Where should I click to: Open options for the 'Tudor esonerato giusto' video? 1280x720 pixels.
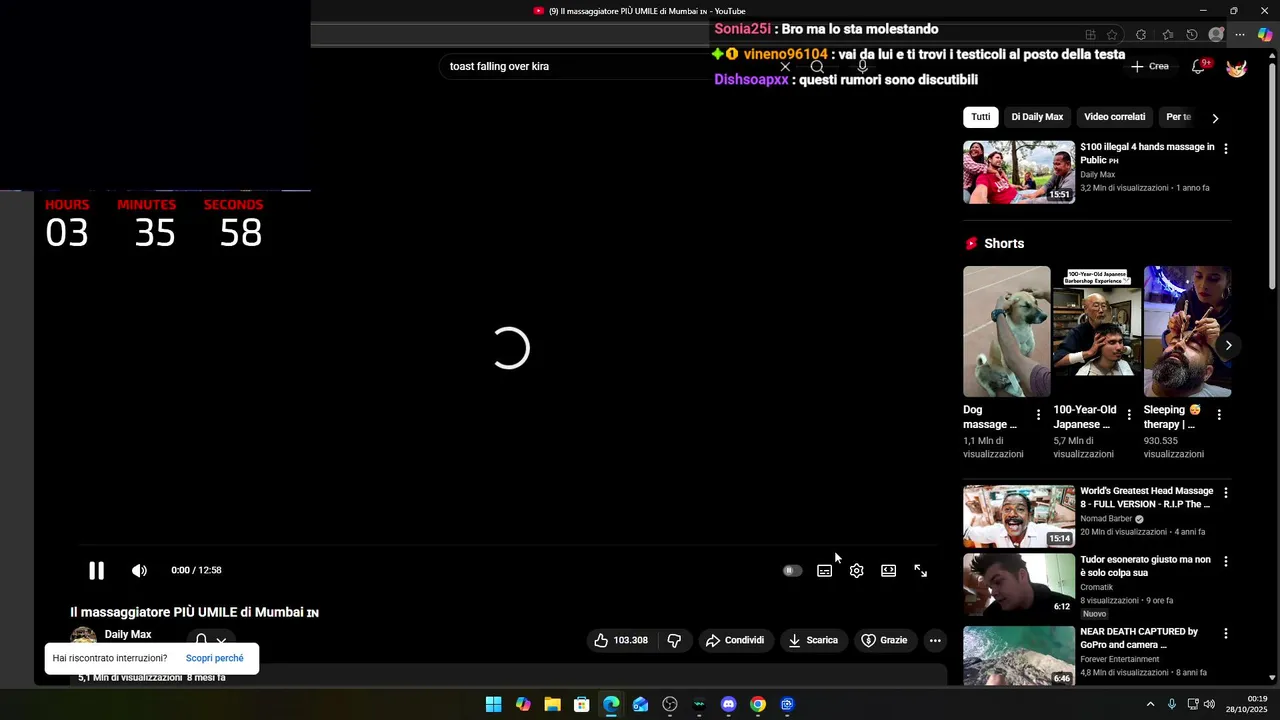pyautogui.click(x=1226, y=562)
